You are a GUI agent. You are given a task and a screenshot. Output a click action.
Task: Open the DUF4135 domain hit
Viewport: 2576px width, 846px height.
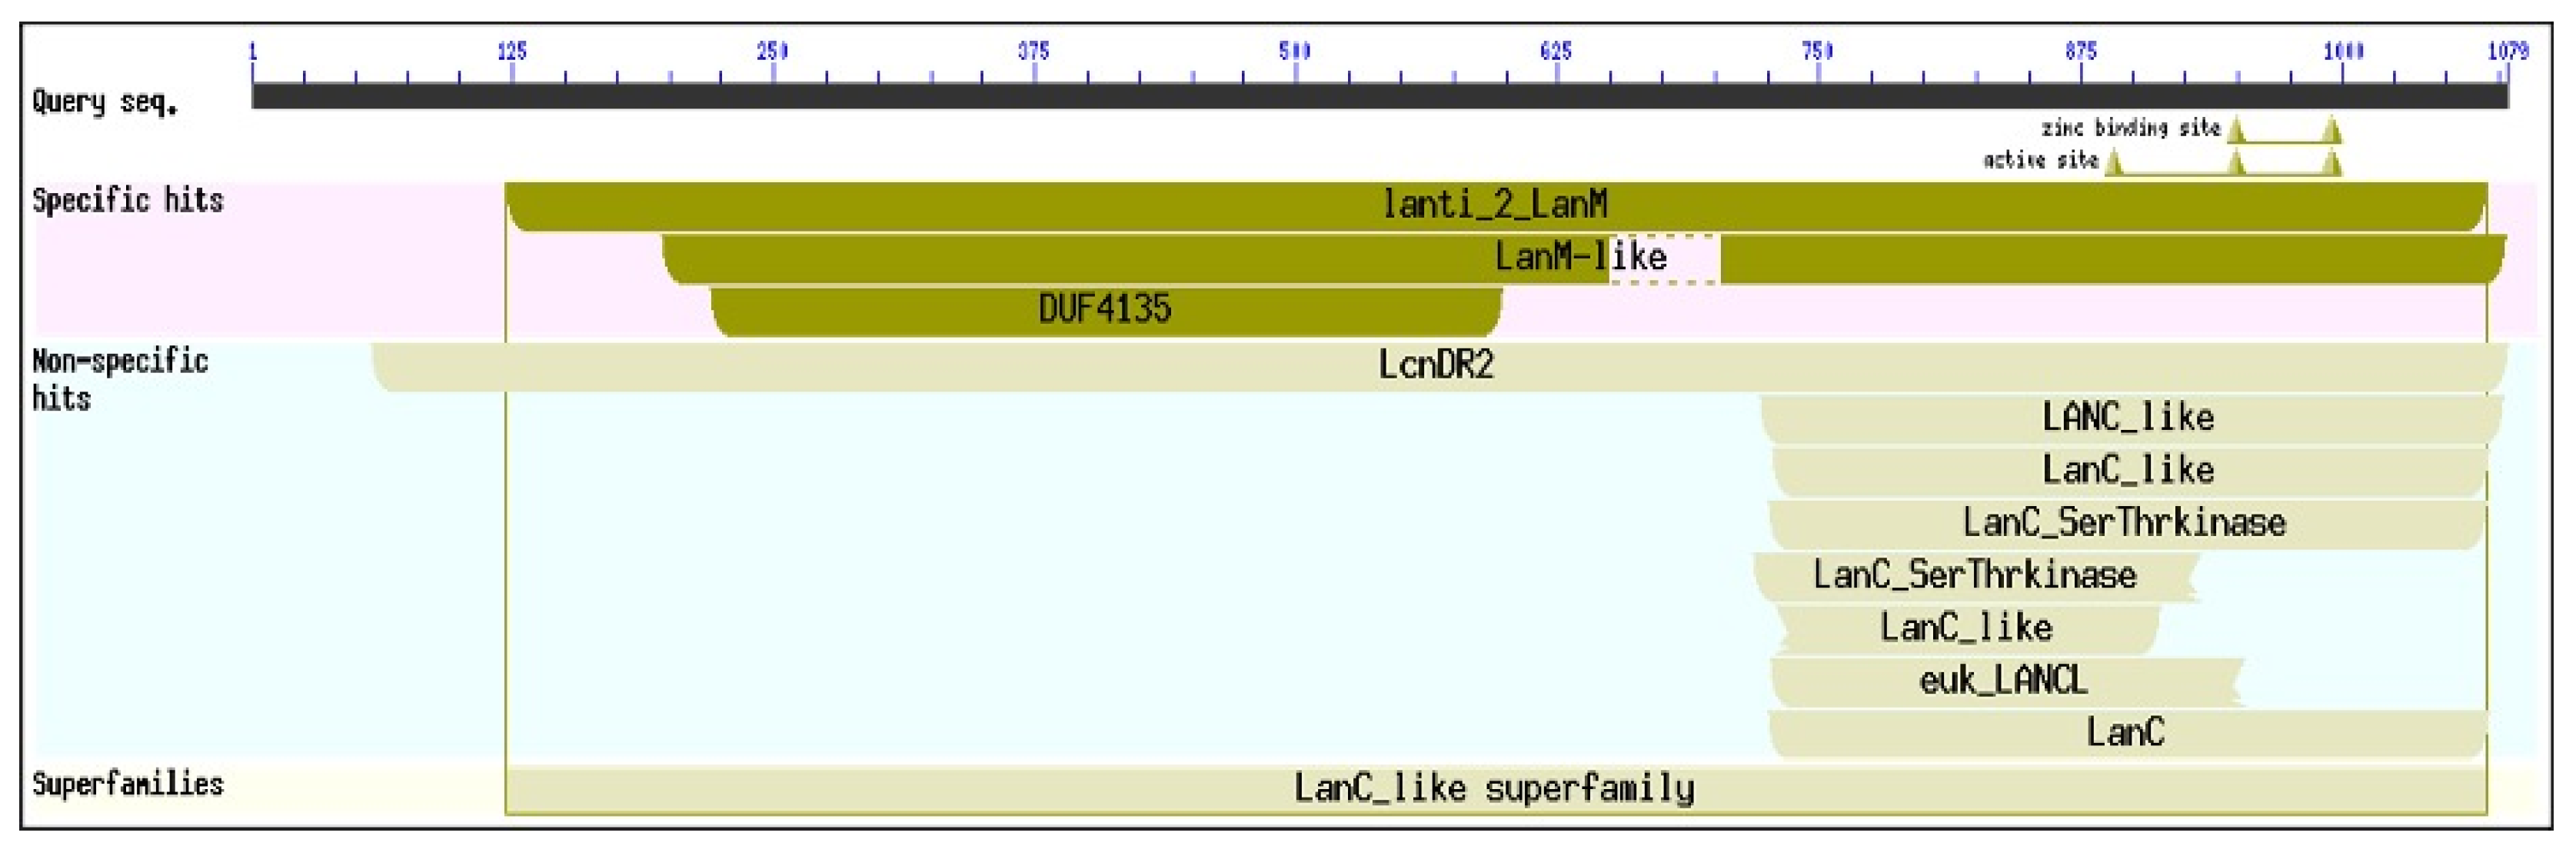click(x=1104, y=310)
